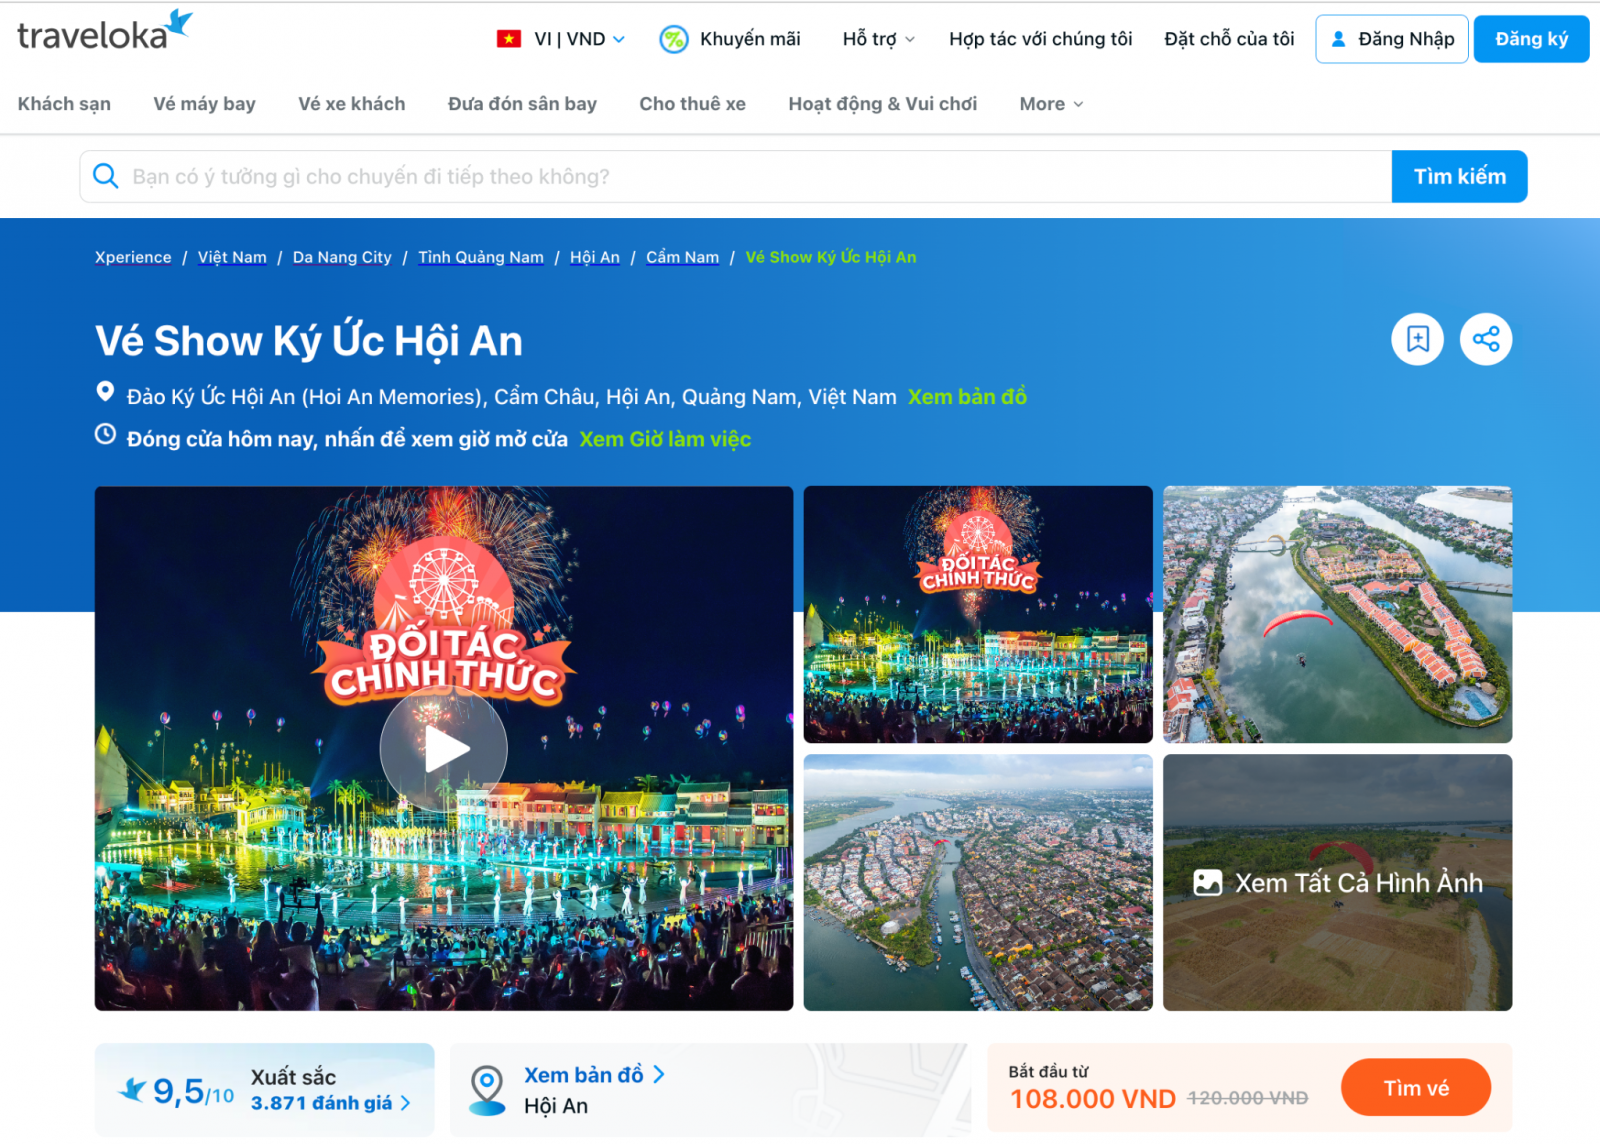Click the 9,5/10 rating score

click(x=193, y=1091)
